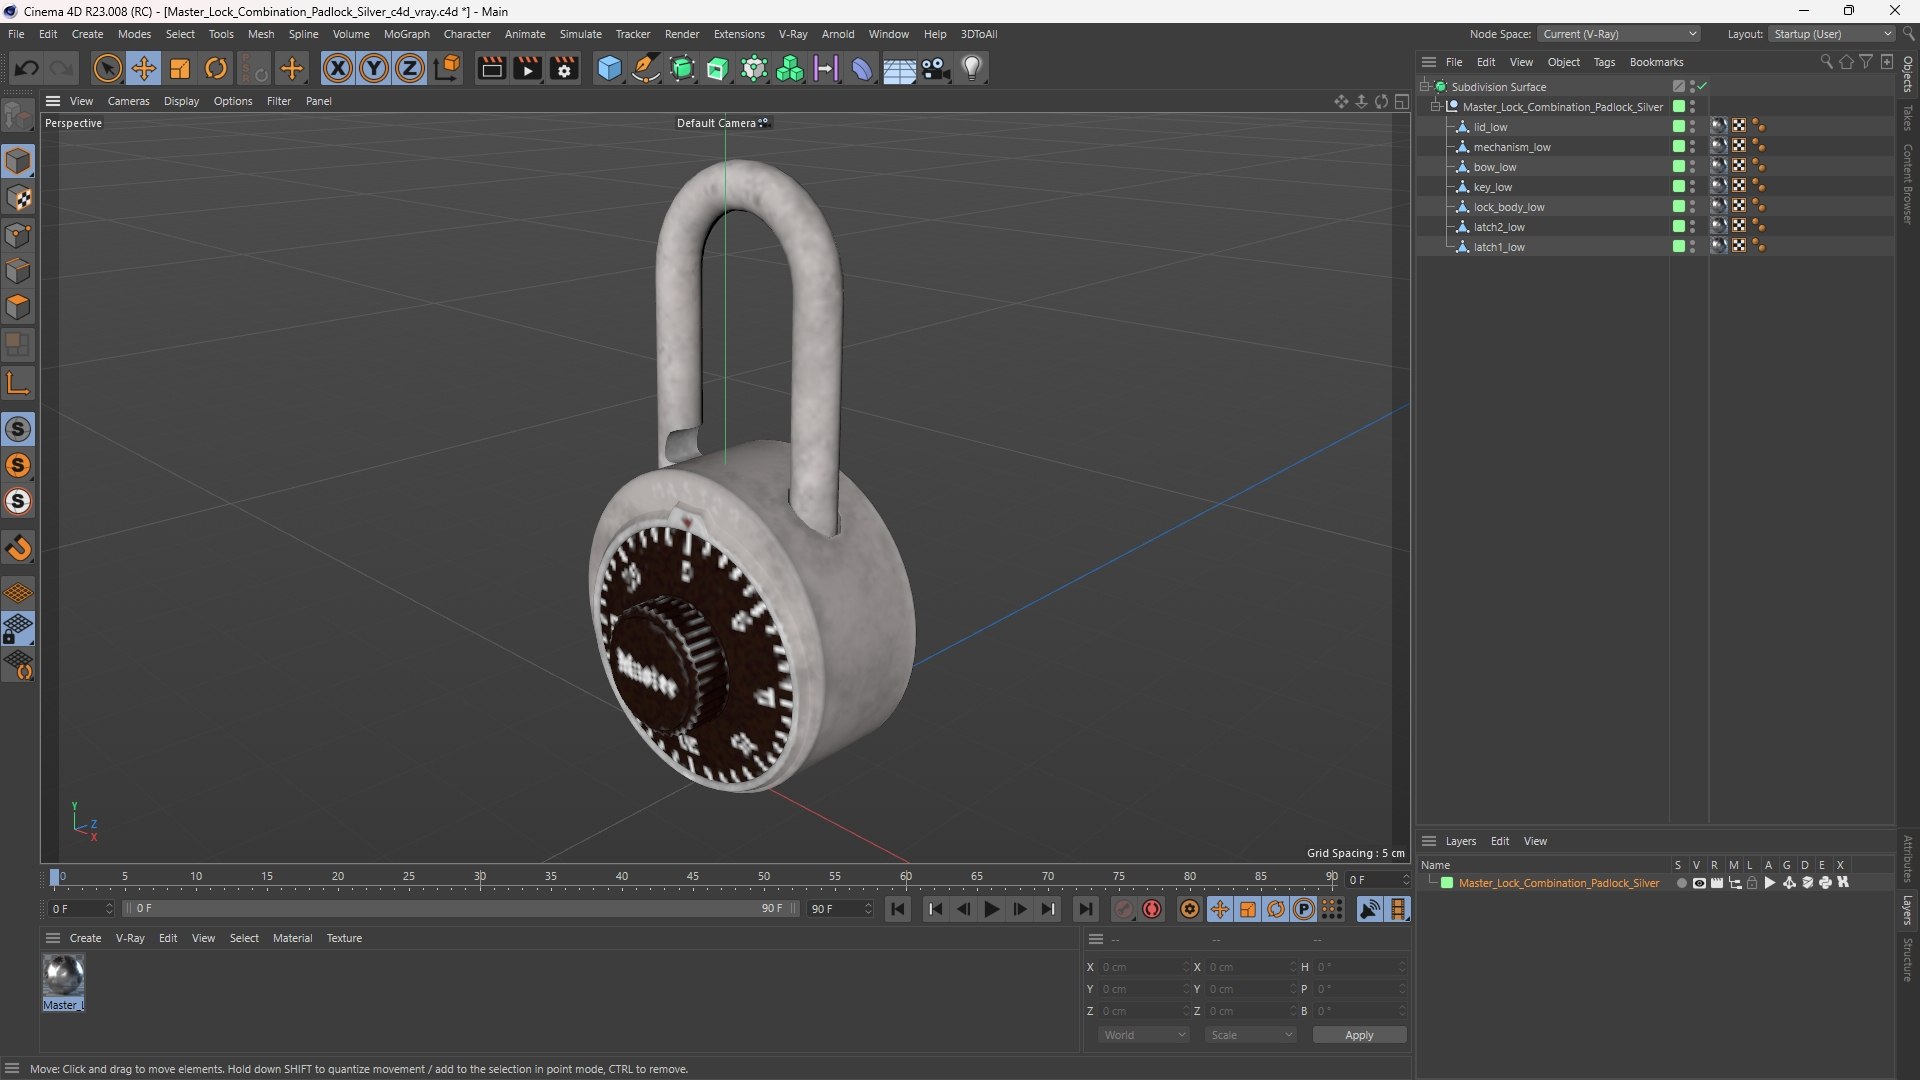Toggle viewport maximize icon

click(x=1402, y=101)
